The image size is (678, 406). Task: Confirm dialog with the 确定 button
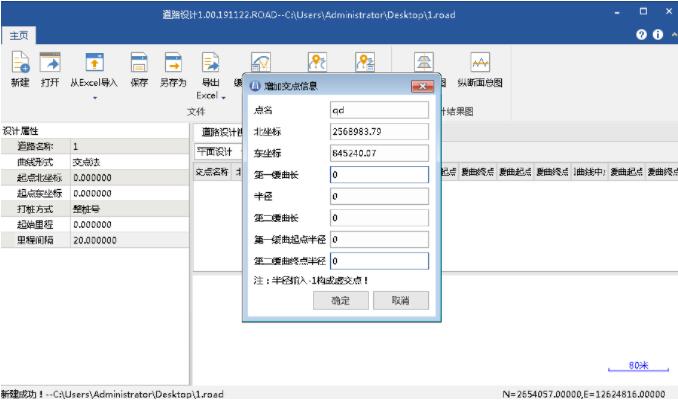tap(340, 300)
